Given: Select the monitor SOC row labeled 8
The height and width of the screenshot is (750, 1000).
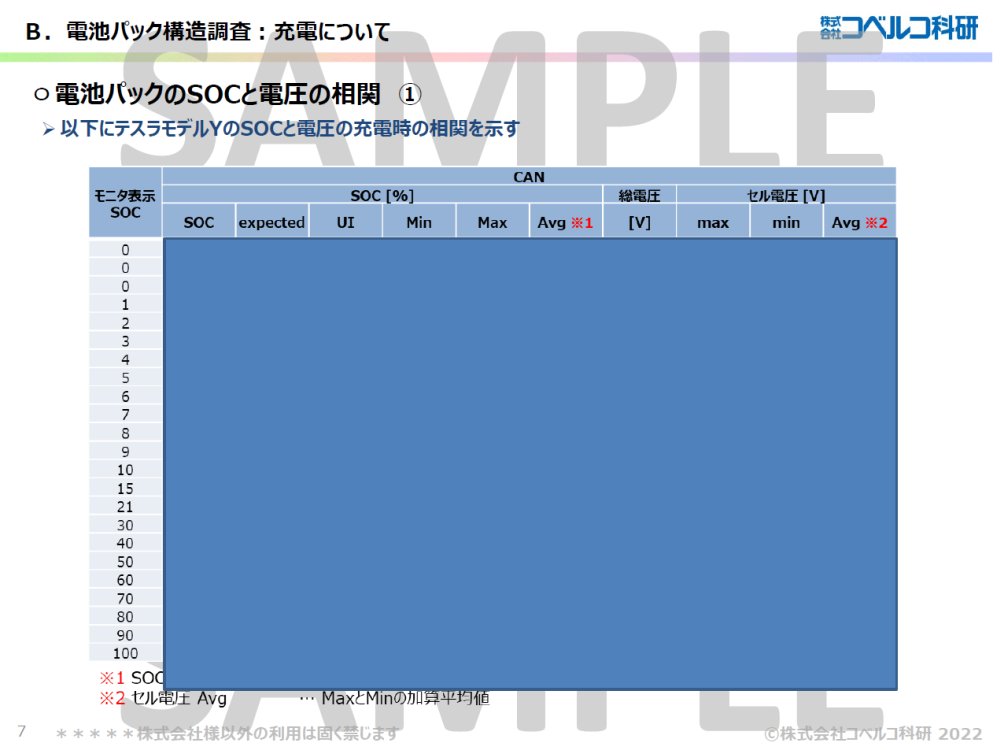Looking at the screenshot, I should pyautogui.click(x=126, y=434).
